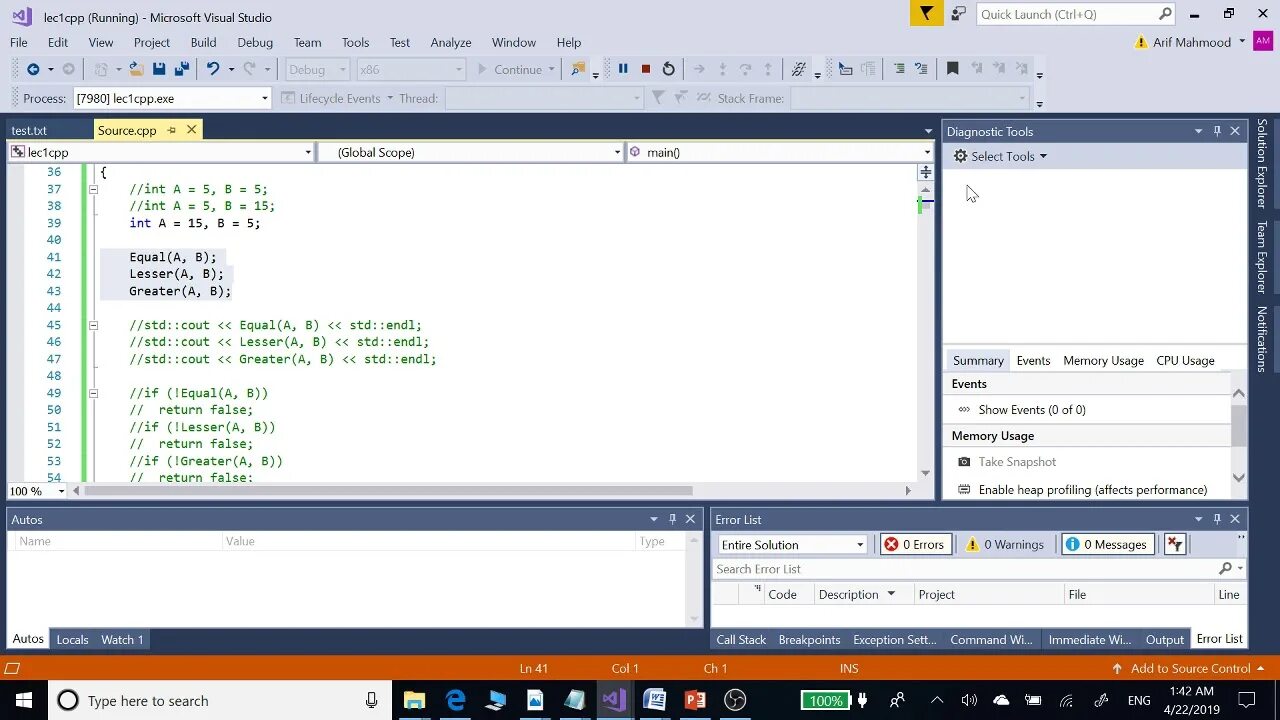Toggle the 0 Warnings filter

click(1005, 544)
